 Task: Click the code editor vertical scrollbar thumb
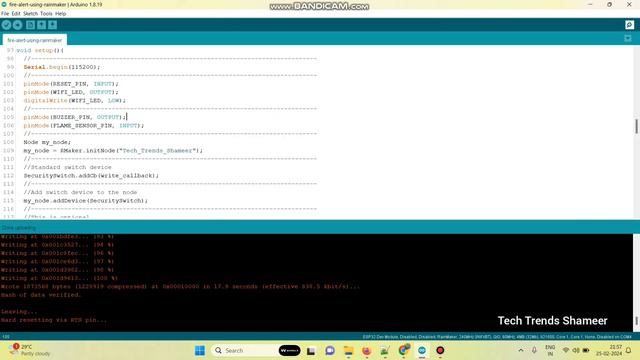point(636,126)
